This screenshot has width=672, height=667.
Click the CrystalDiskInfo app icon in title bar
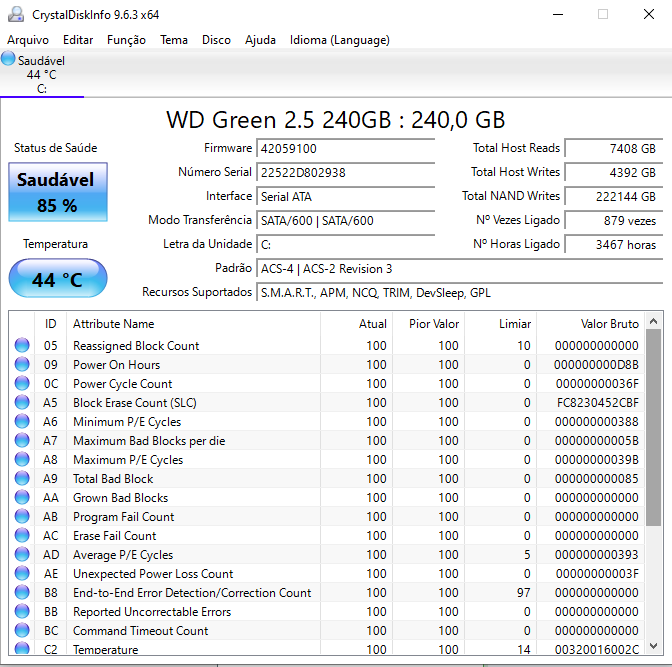[16, 14]
